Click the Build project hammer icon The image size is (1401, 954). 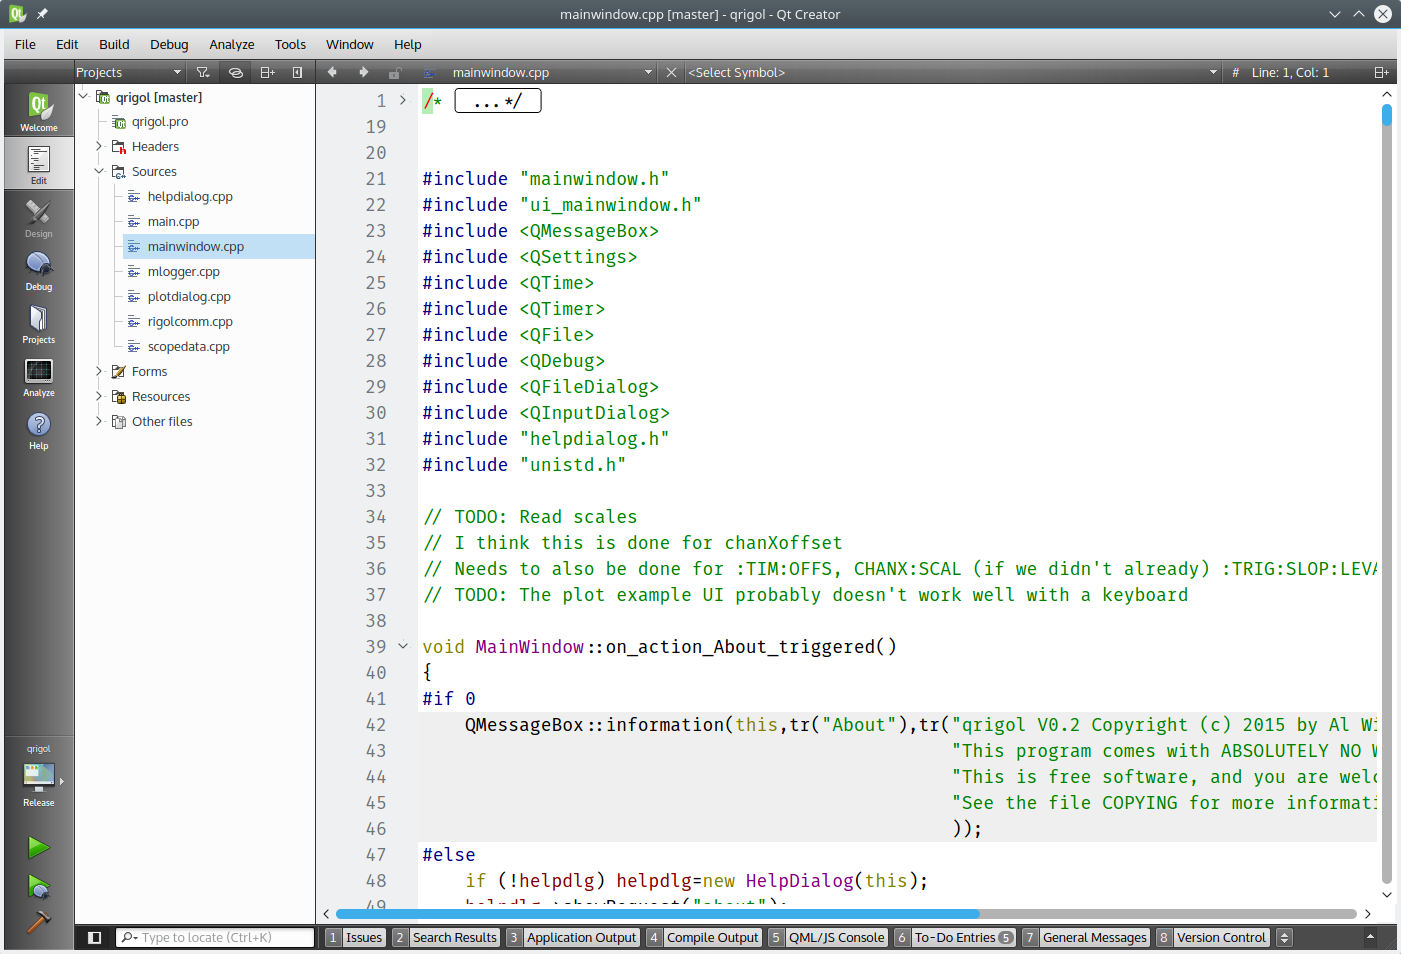coord(38,922)
